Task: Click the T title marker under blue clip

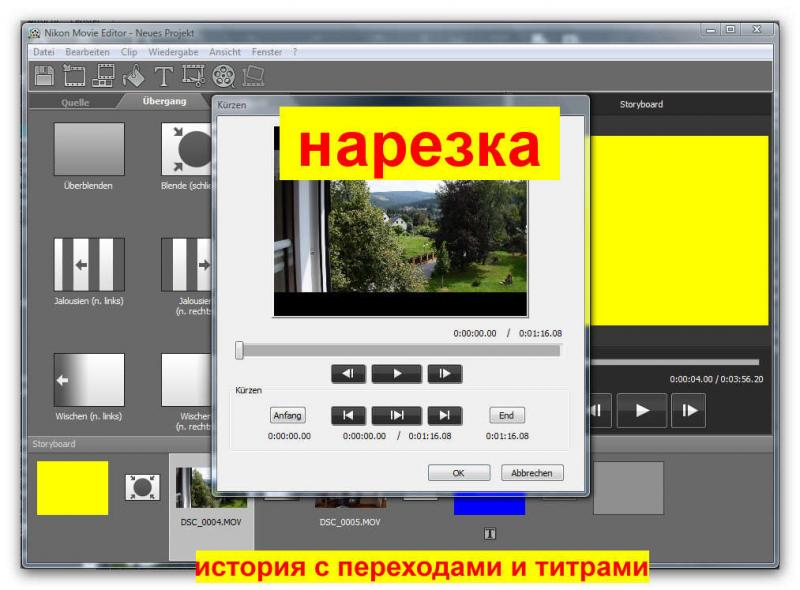Action: 490,534
